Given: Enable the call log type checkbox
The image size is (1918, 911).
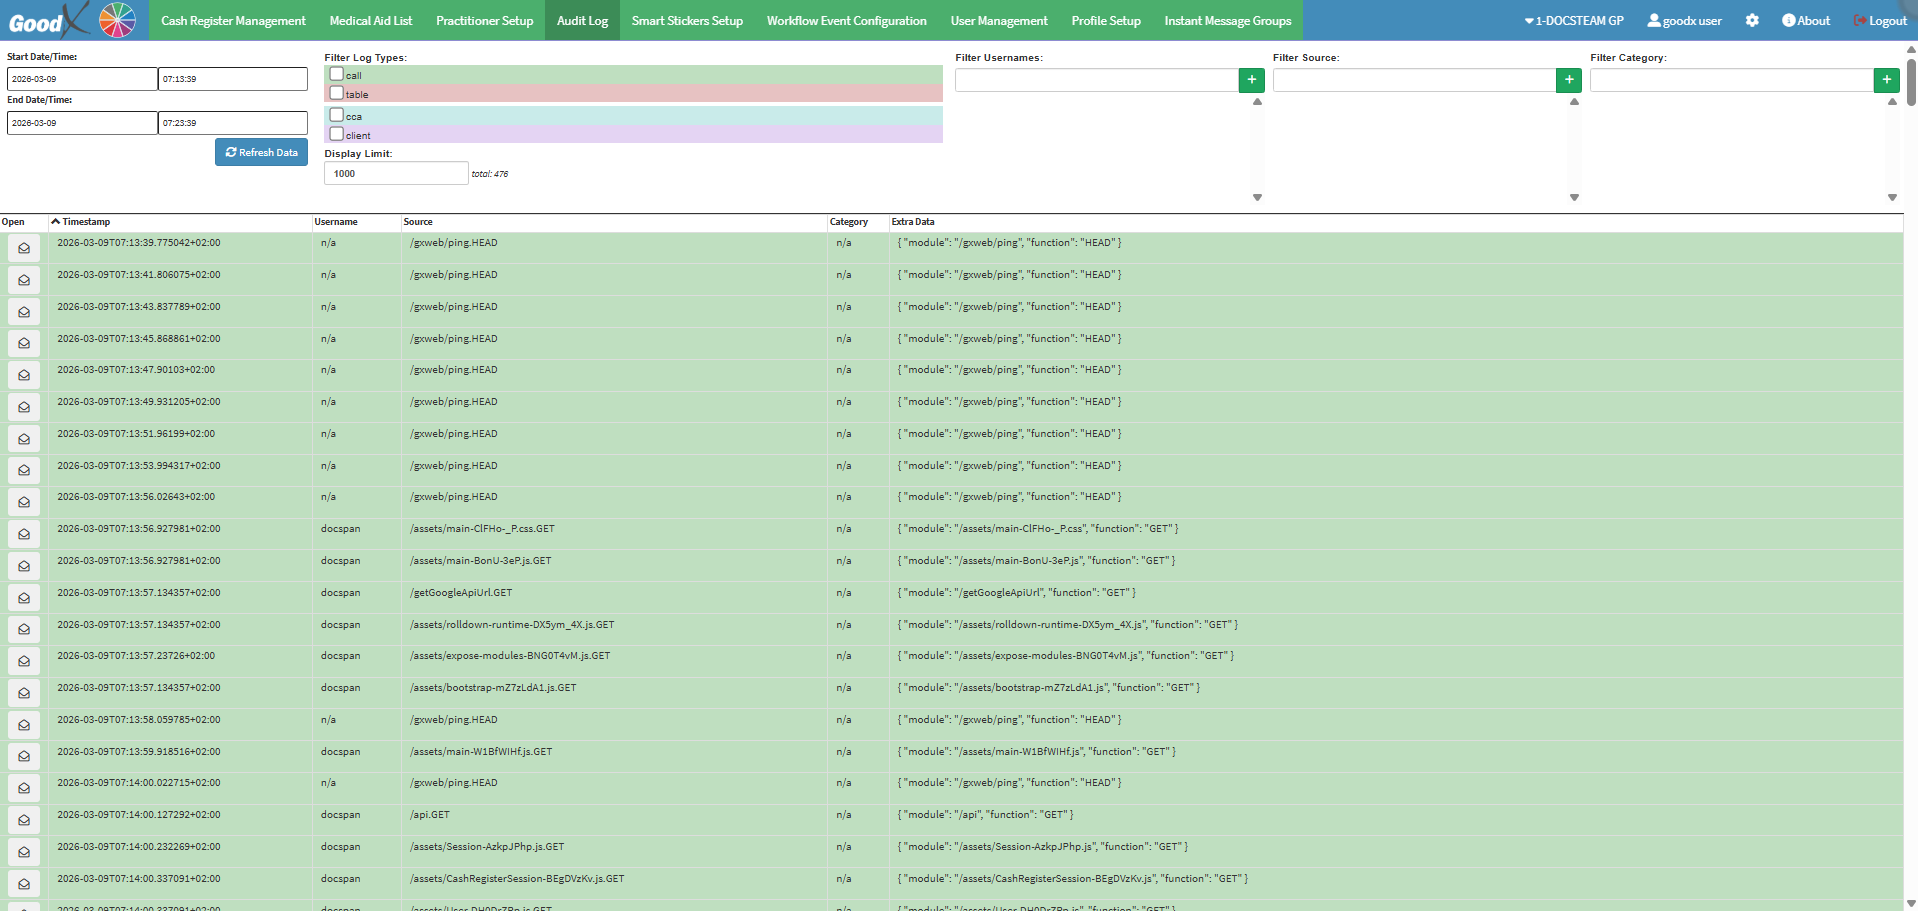Looking at the screenshot, I should [x=337, y=74].
